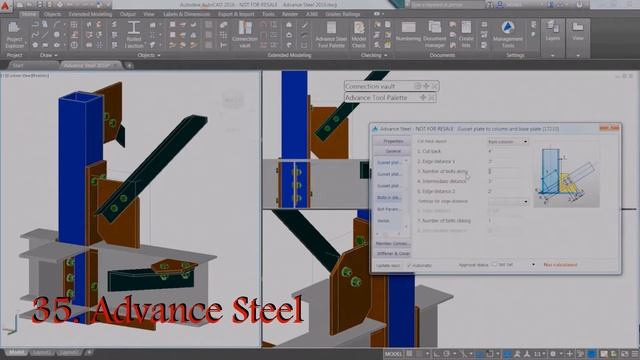Switch to the Objects ribbon tab
640x360 pixels.
(x=52, y=14)
